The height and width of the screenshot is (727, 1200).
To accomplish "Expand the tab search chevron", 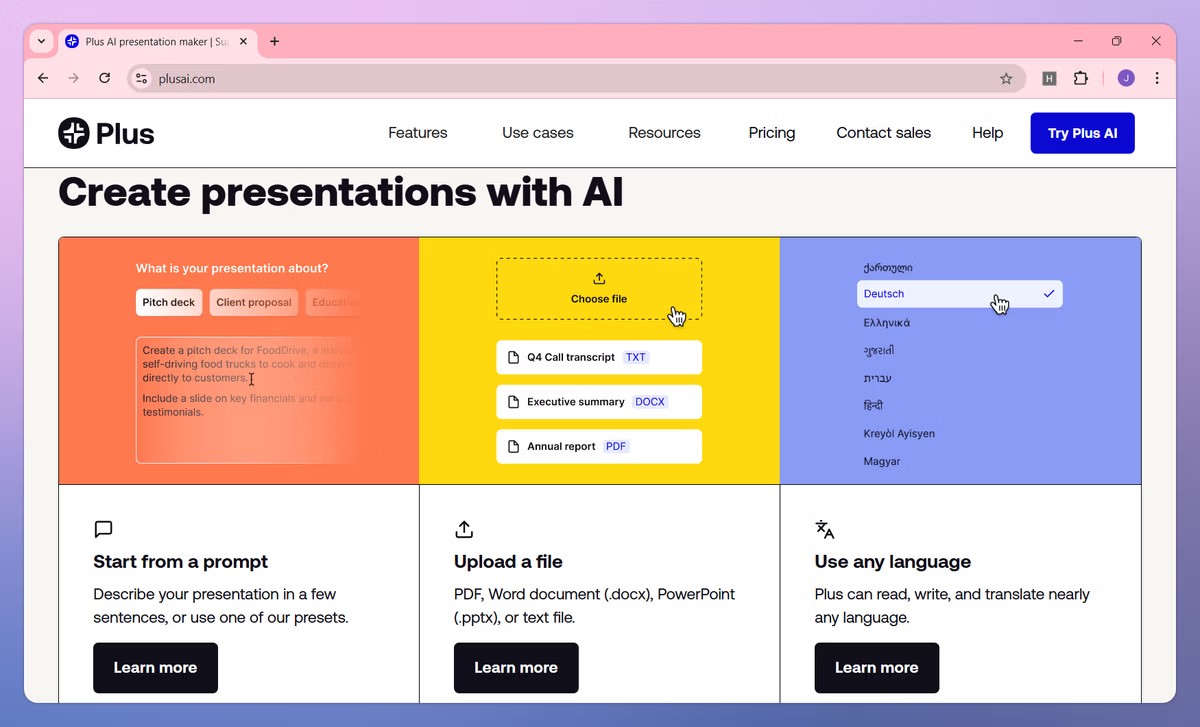I will click(x=40, y=41).
